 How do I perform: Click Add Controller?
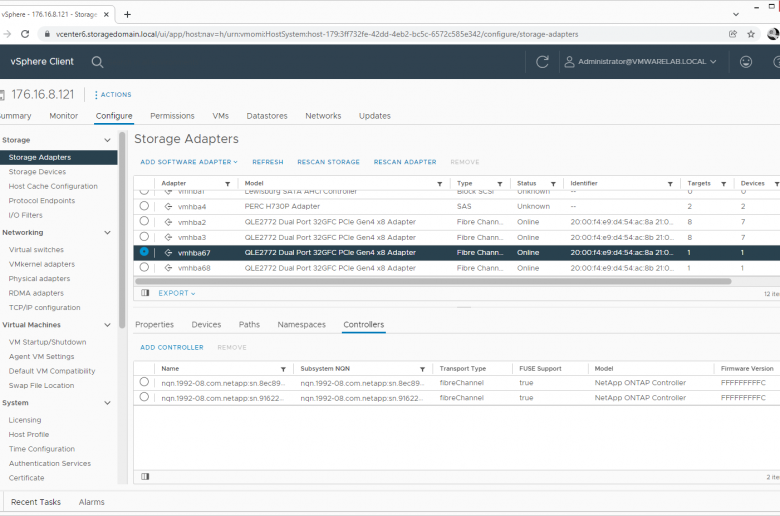[x=172, y=347]
